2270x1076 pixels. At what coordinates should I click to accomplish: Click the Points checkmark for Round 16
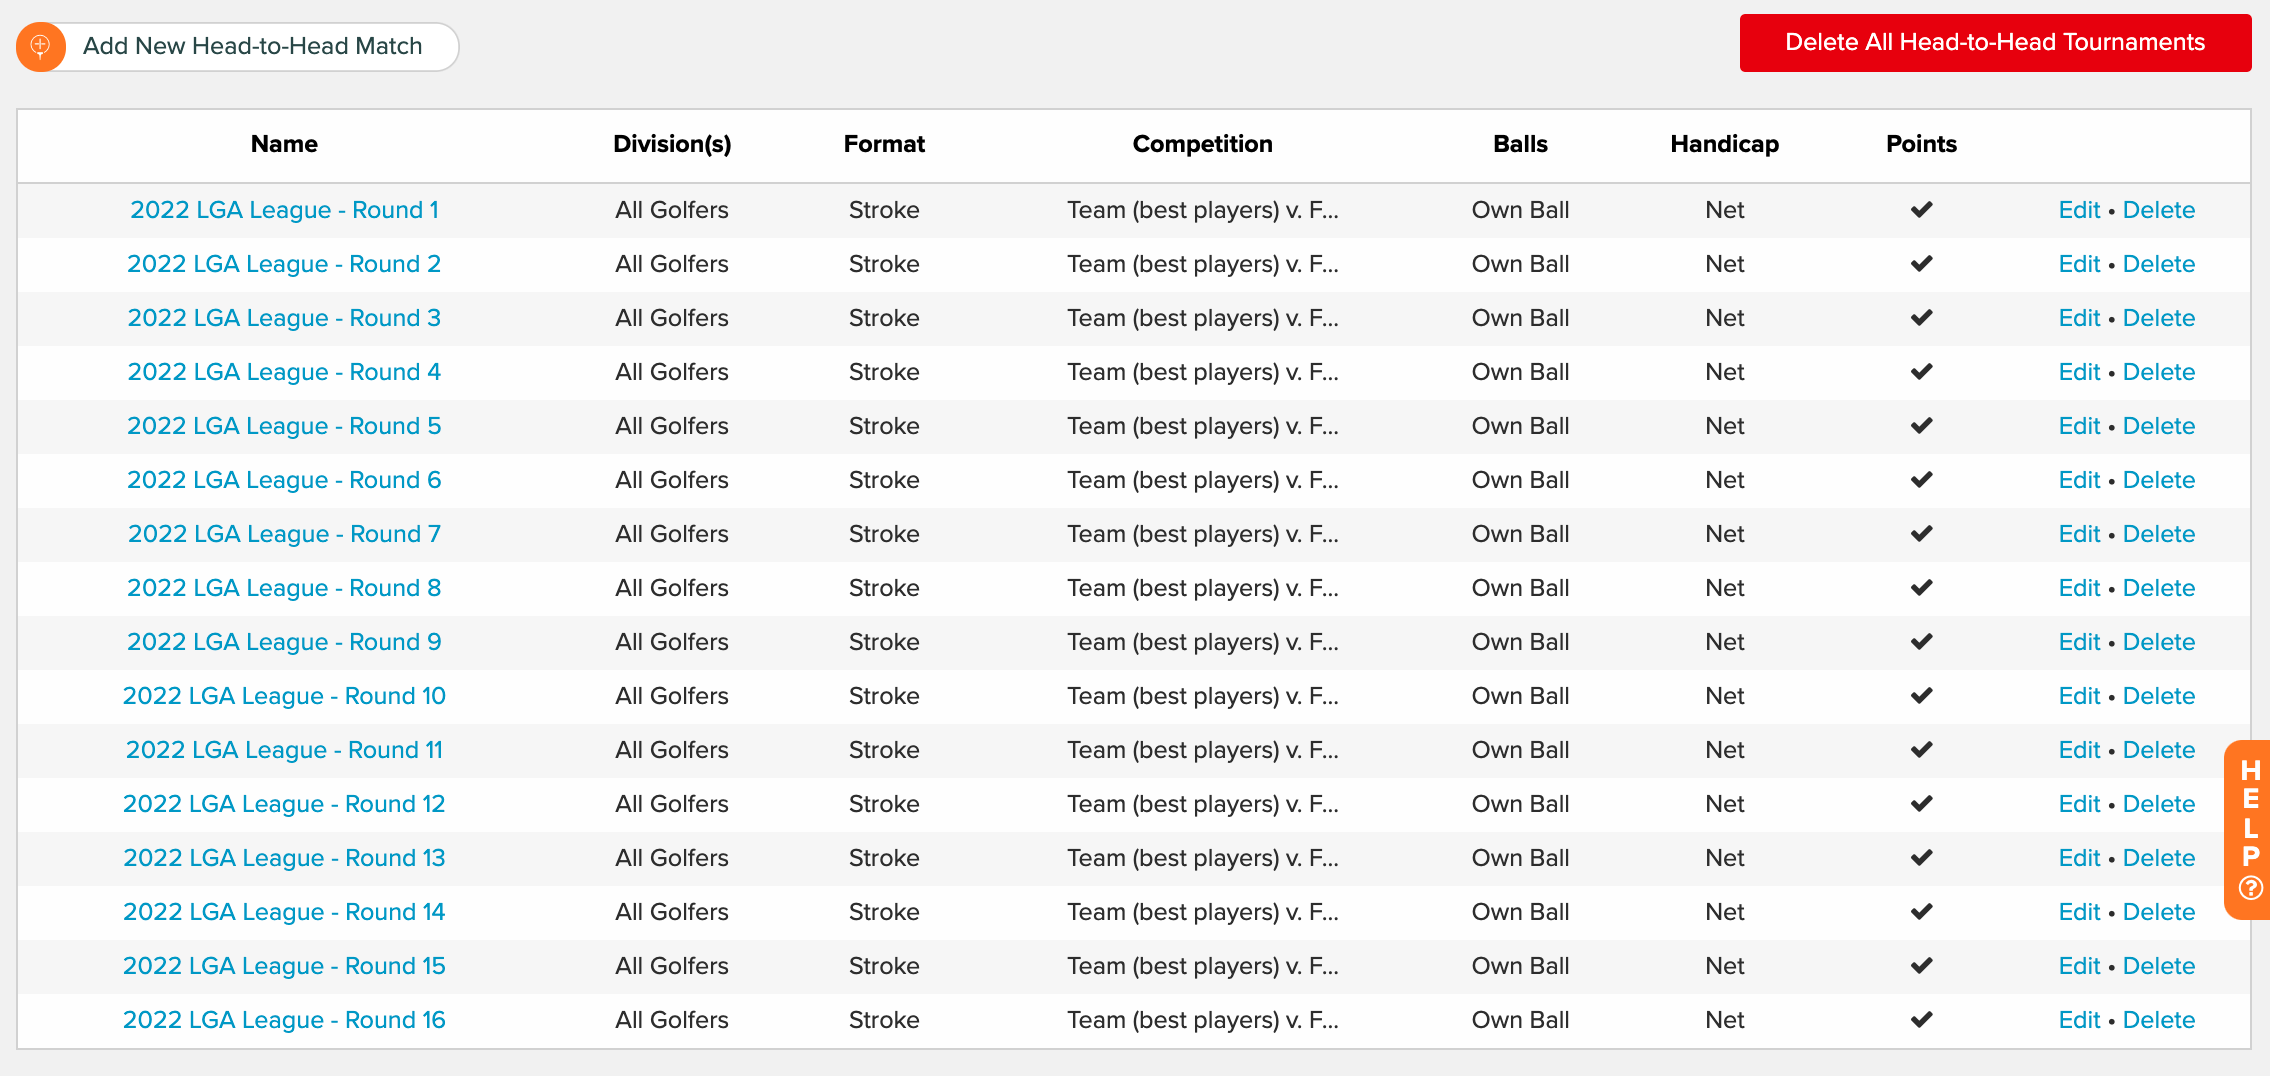1921,1020
